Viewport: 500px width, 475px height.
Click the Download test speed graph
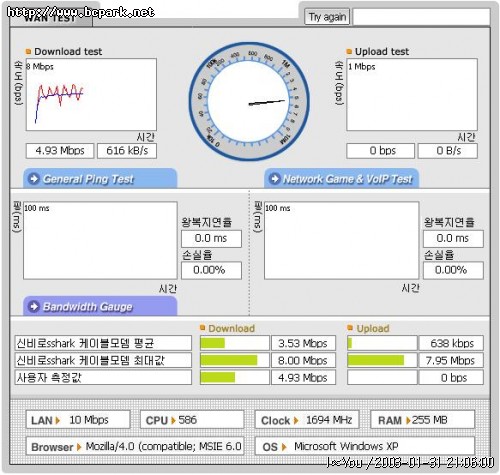click(91, 95)
